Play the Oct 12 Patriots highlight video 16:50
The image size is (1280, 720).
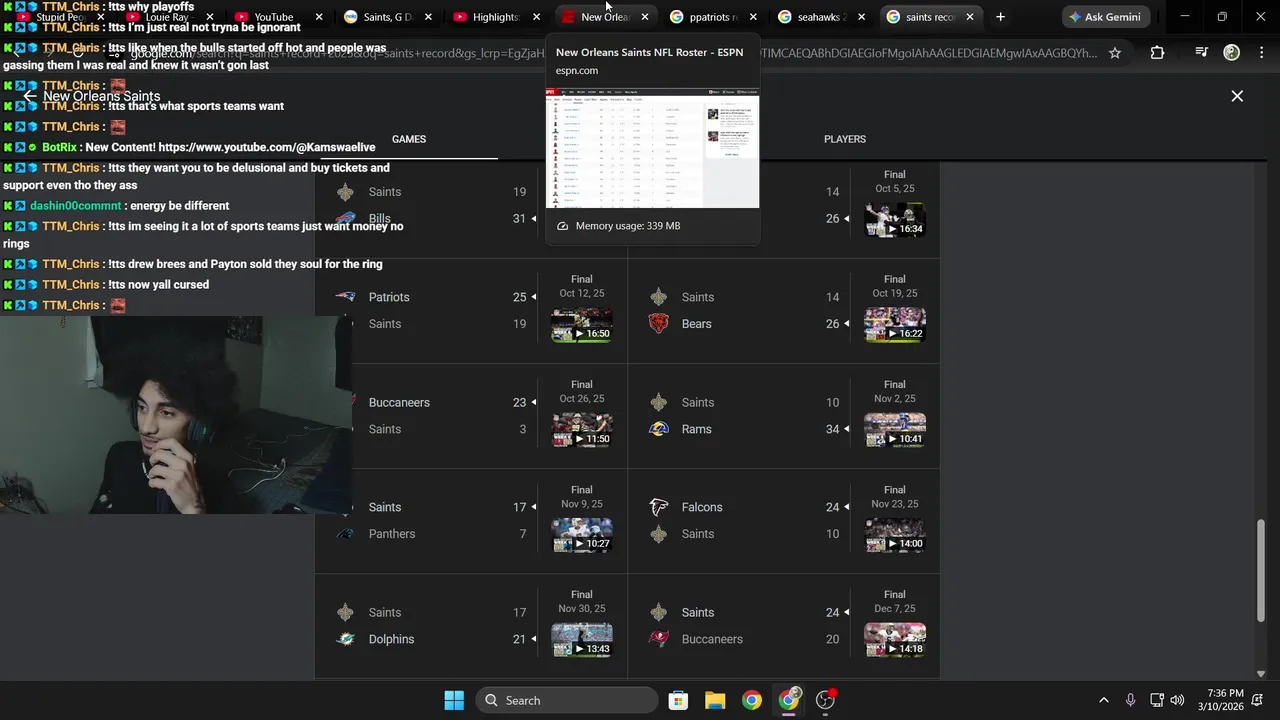[582, 325]
